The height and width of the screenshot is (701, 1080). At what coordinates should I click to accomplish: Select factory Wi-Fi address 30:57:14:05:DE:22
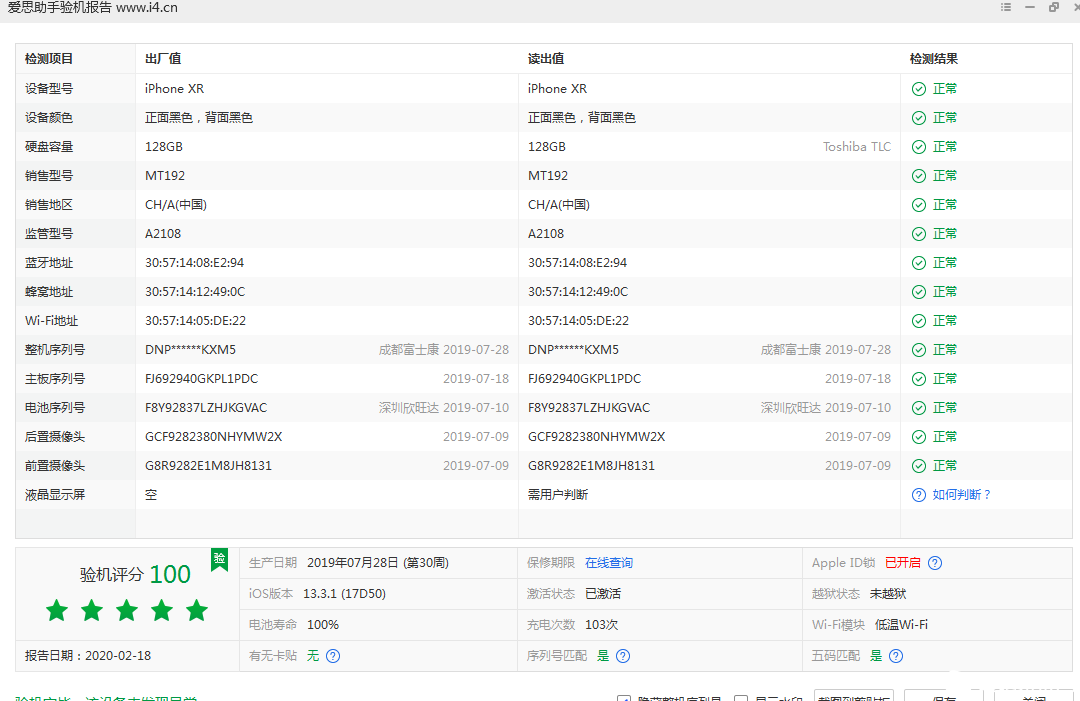pyautogui.click(x=196, y=321)
